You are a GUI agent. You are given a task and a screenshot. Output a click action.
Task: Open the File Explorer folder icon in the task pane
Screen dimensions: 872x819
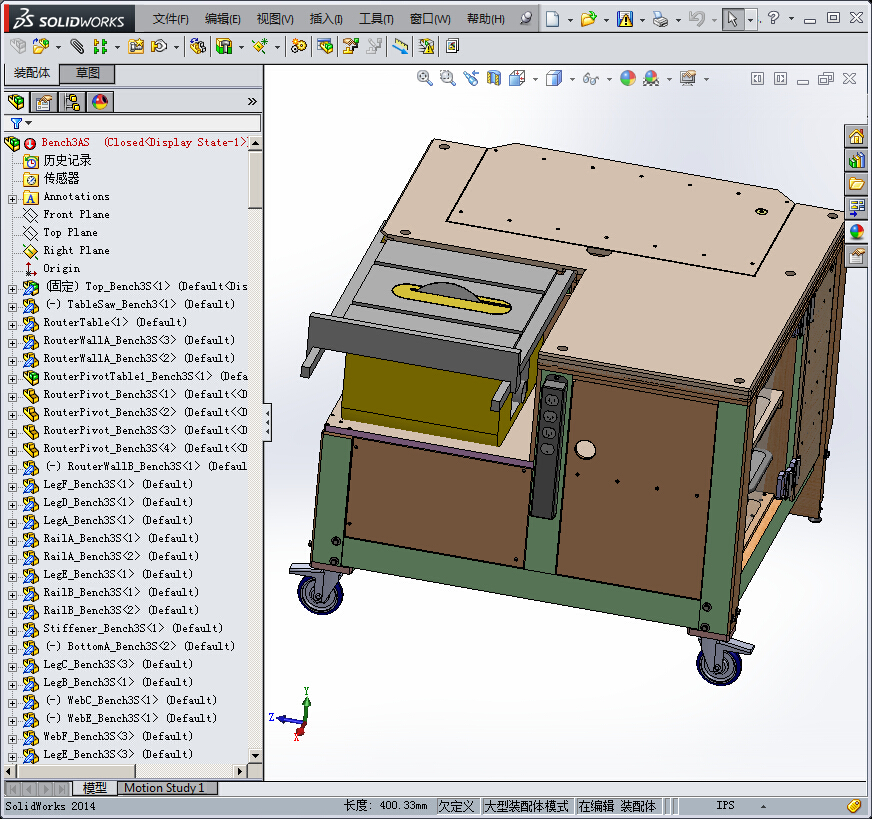click(857, 184)
